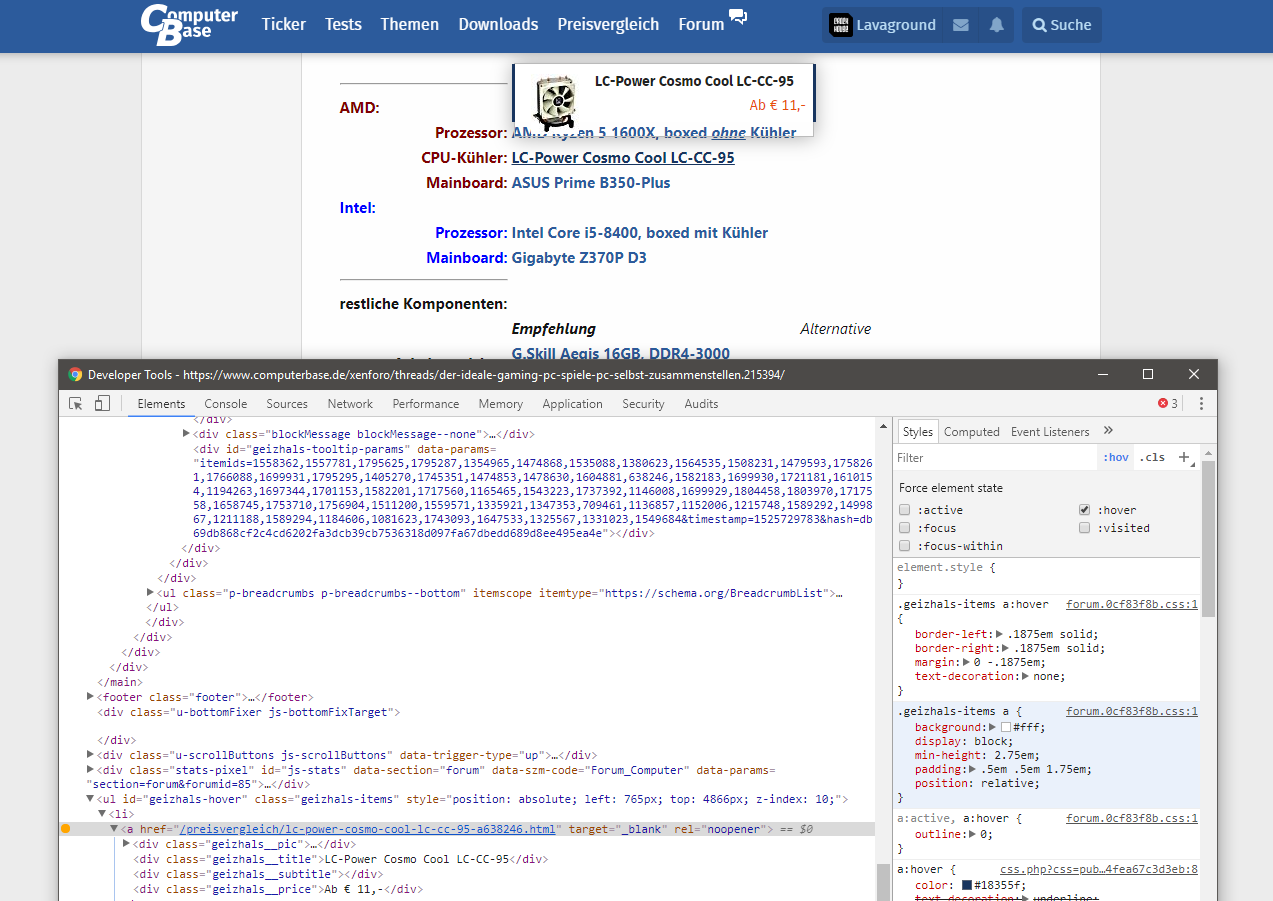Show more Styles panel tabs chevron
This screenshot has width=1273, height=901.
pos(1108,431)
